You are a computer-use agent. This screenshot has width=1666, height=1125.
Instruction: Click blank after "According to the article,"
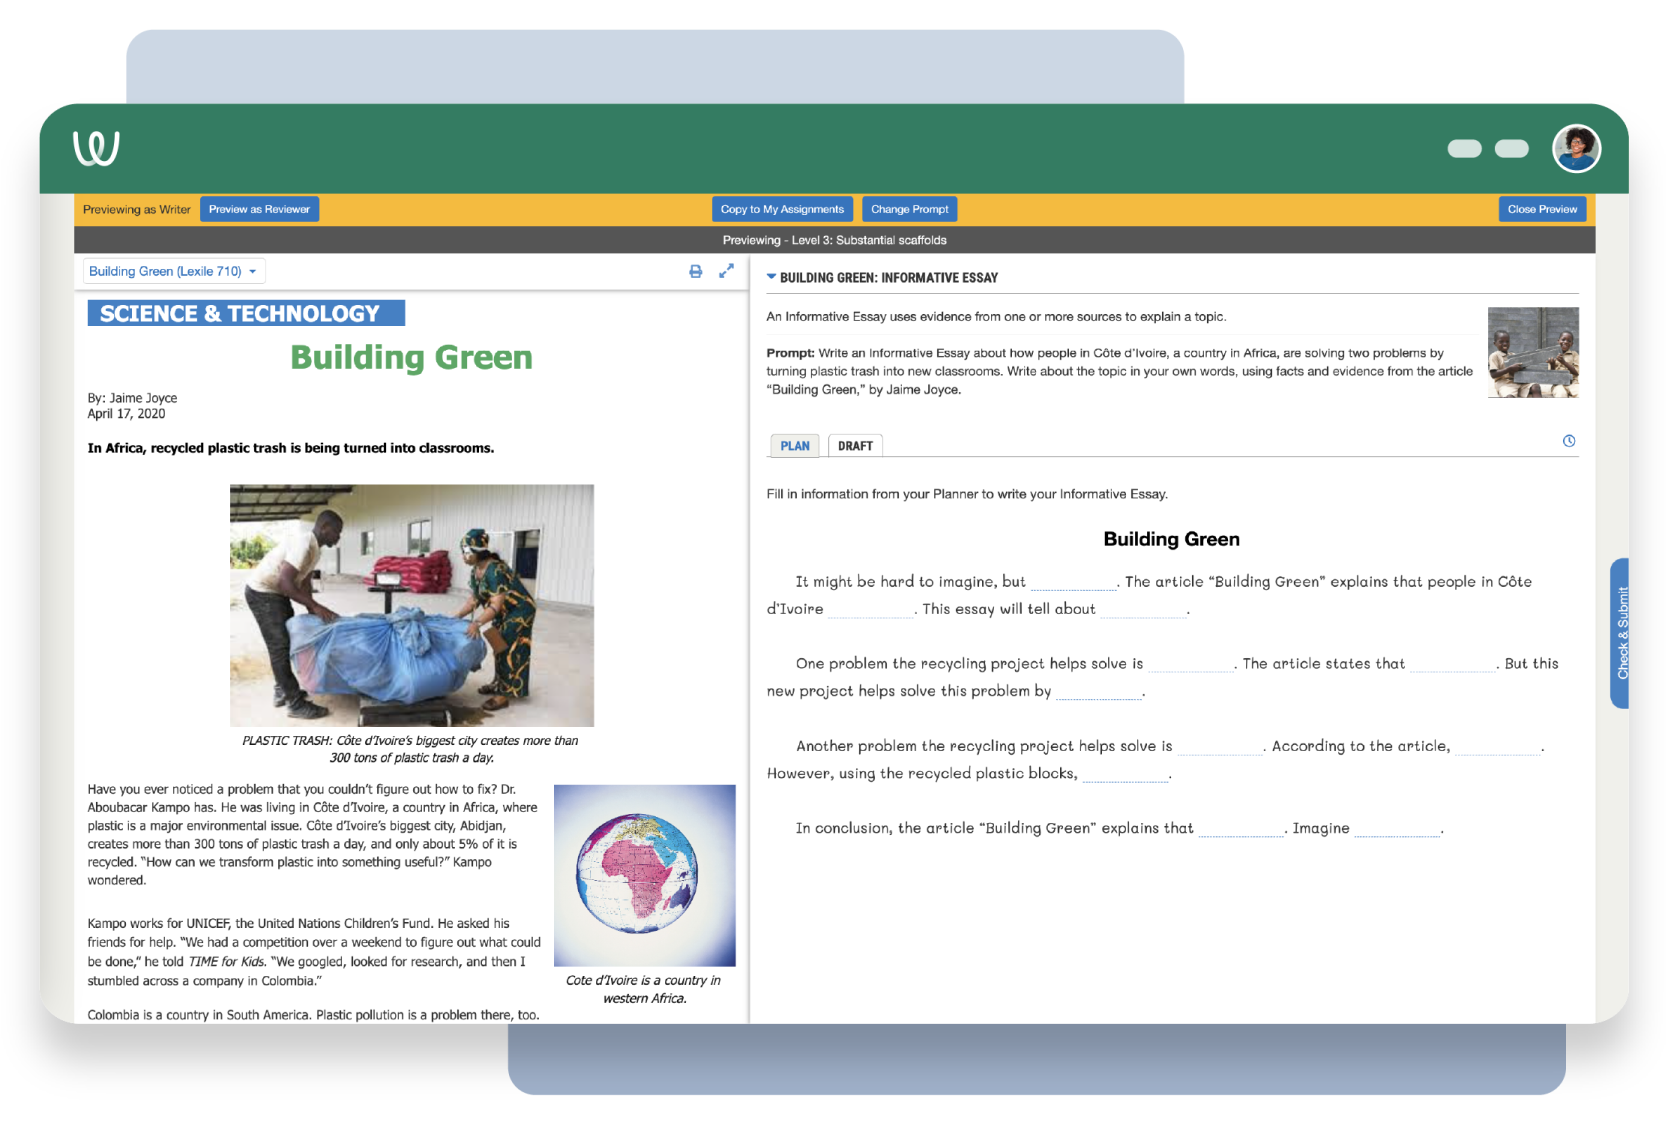point(1497,747)
